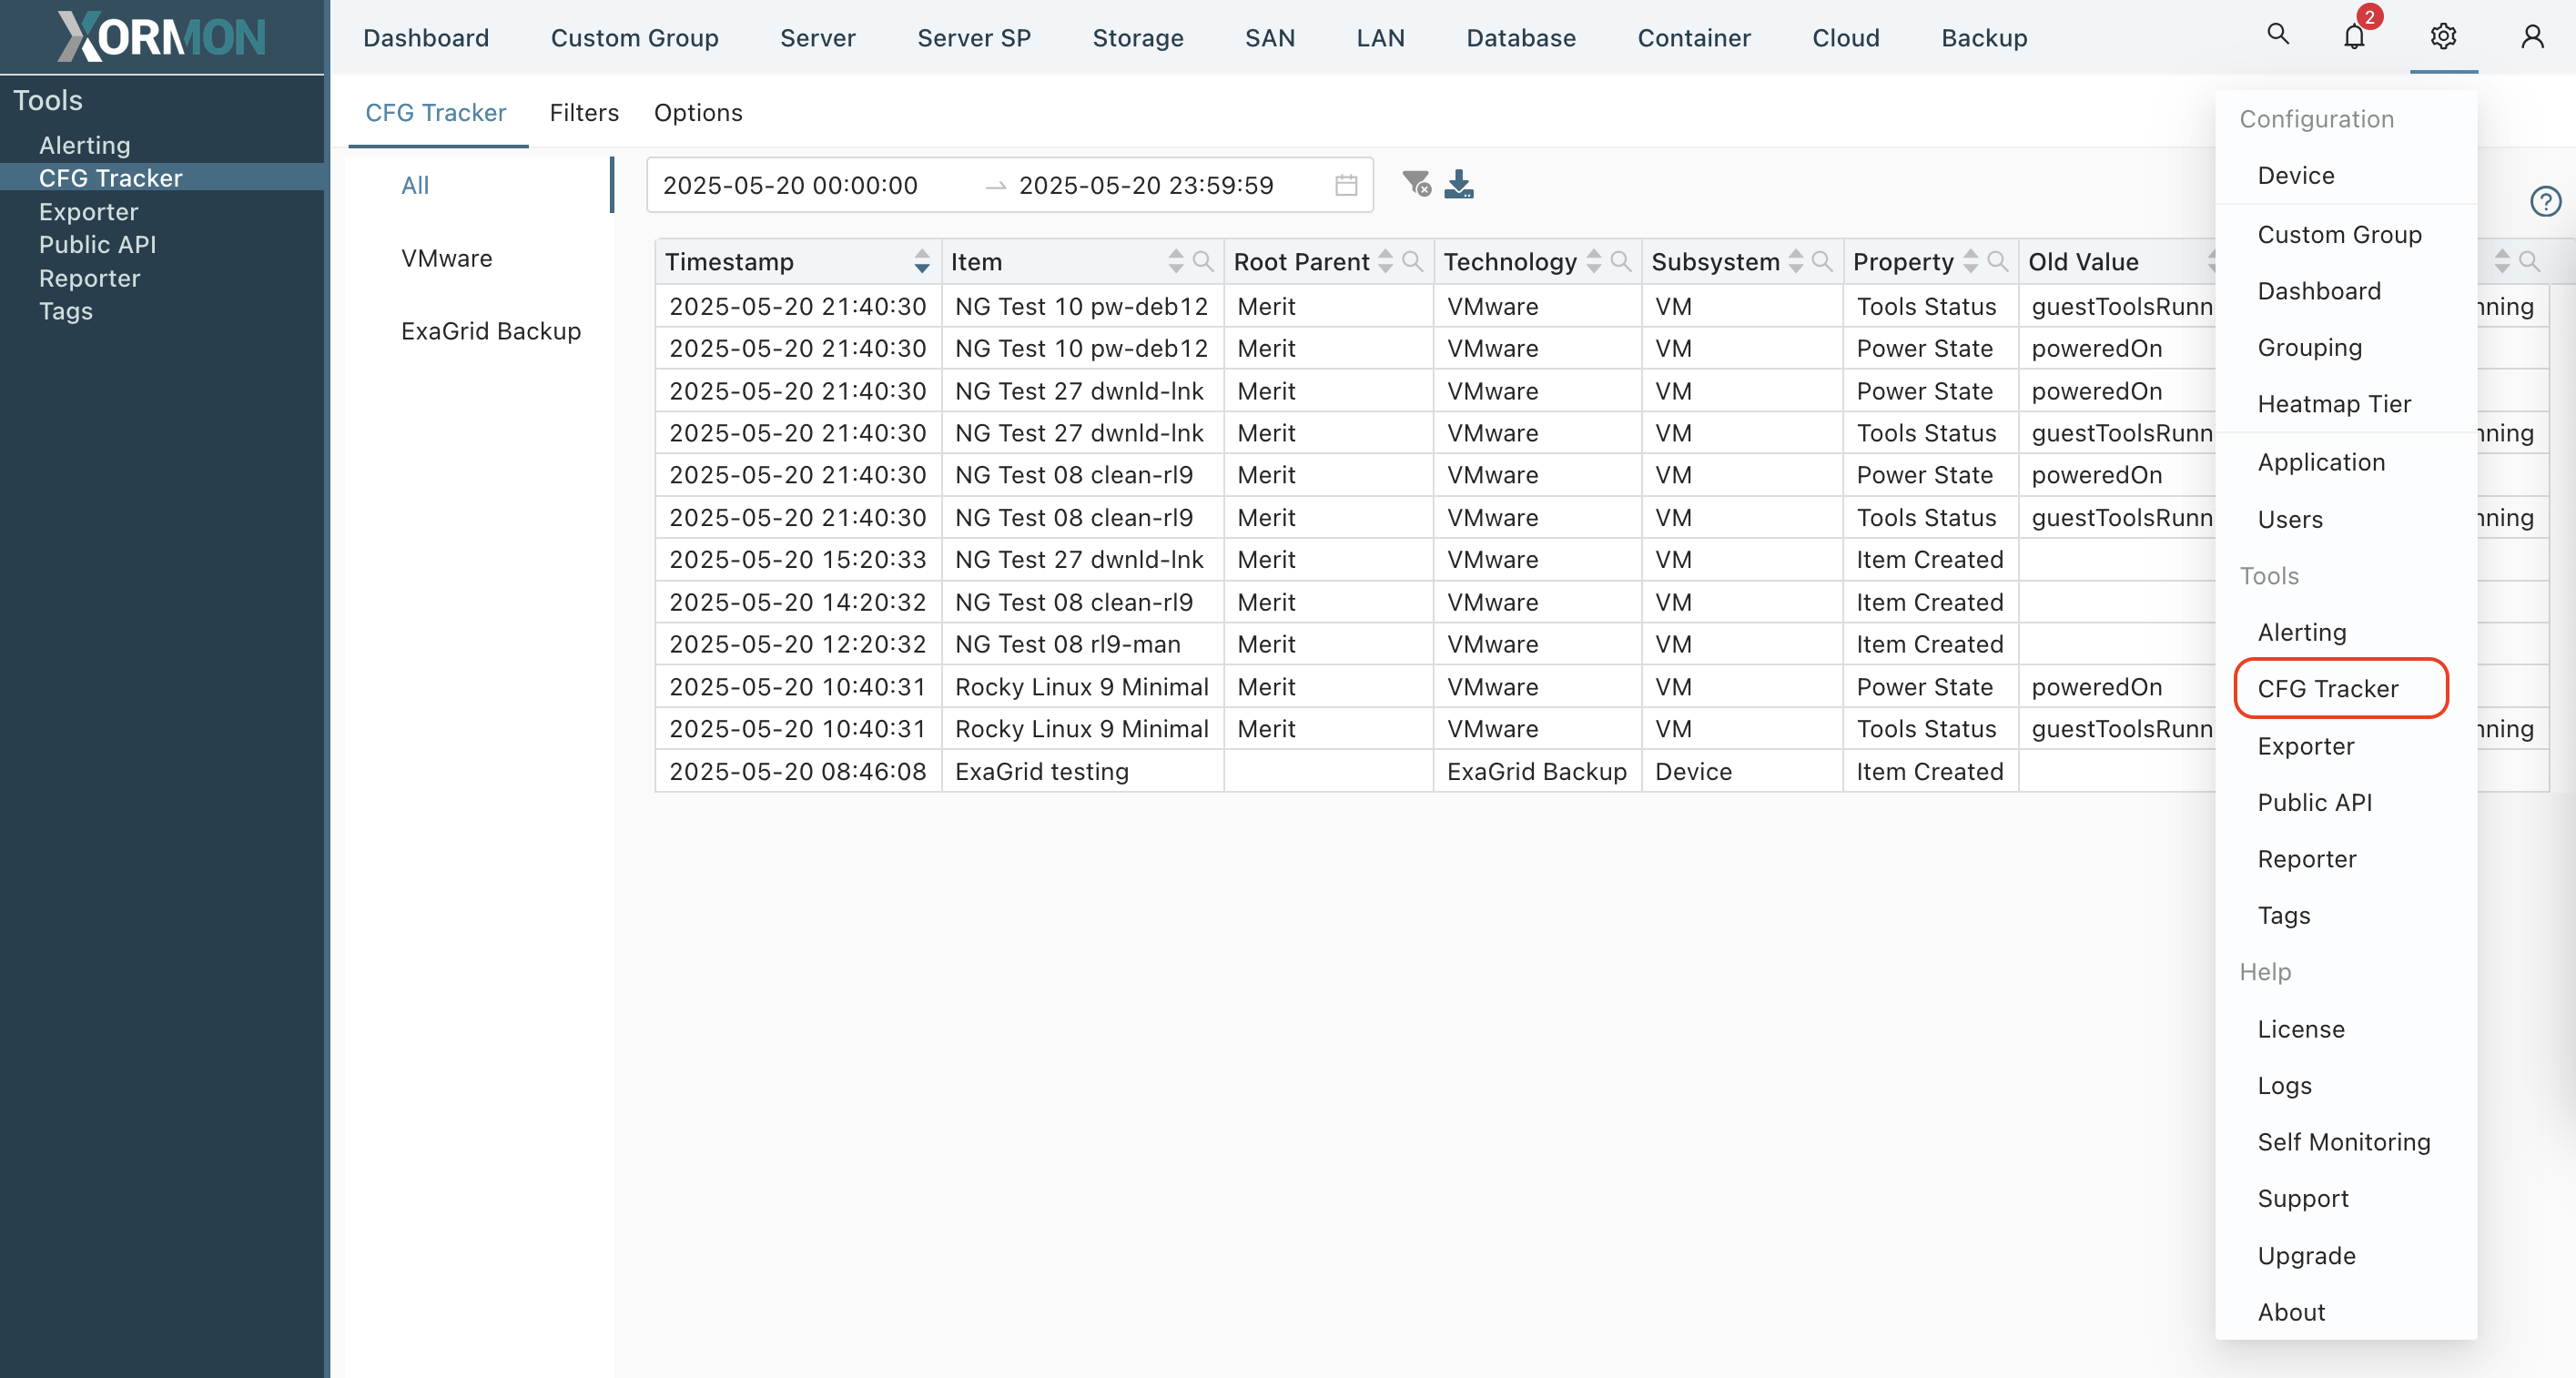The image size is (2576, 1378).
Task: Select the CFG Tracker tab
Action: coord(436,113)
